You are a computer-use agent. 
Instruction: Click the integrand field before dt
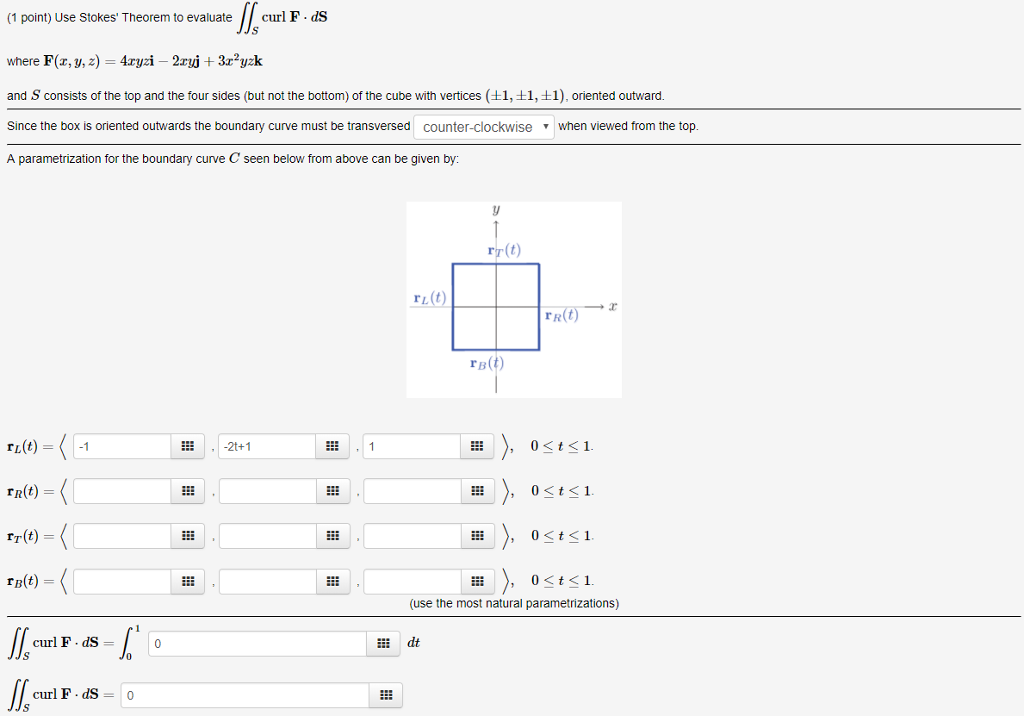click(255, 644)
